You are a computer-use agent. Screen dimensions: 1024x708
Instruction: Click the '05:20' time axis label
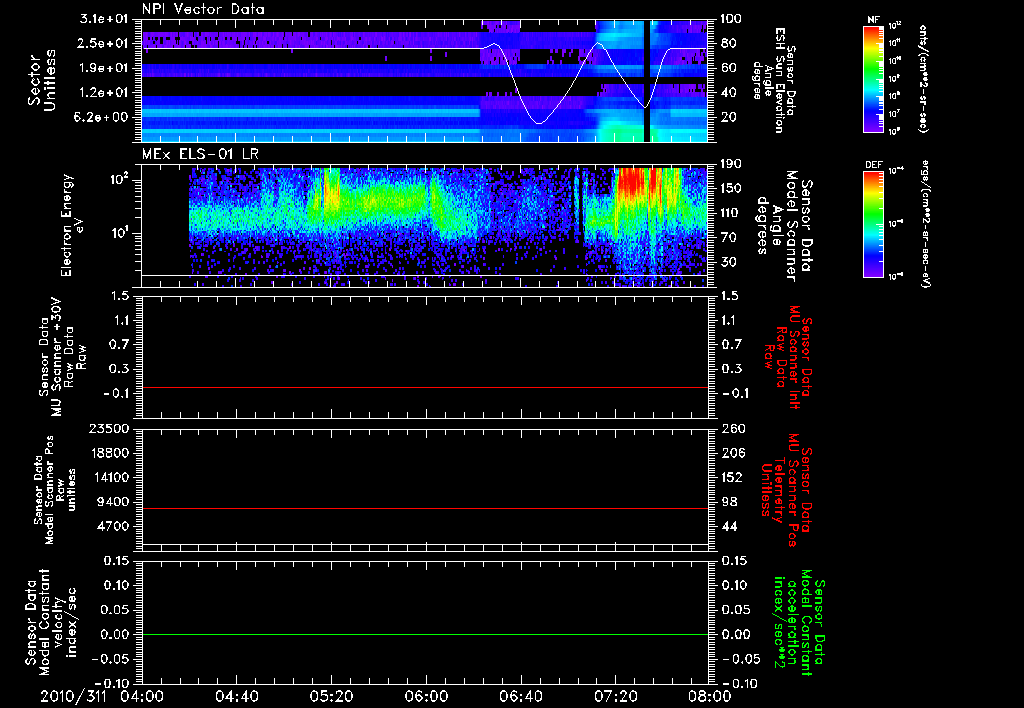pos(331,696)
